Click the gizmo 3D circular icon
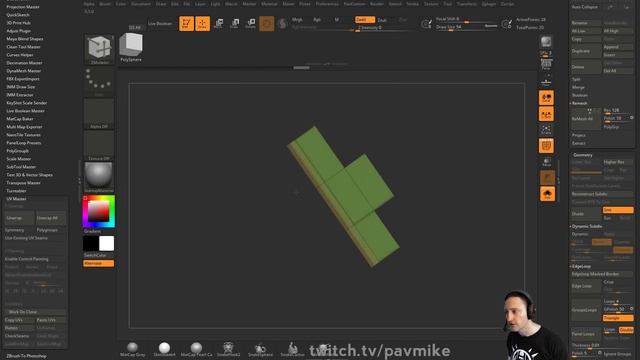Viewport: 640px width, 360px height. pos(267,24)
